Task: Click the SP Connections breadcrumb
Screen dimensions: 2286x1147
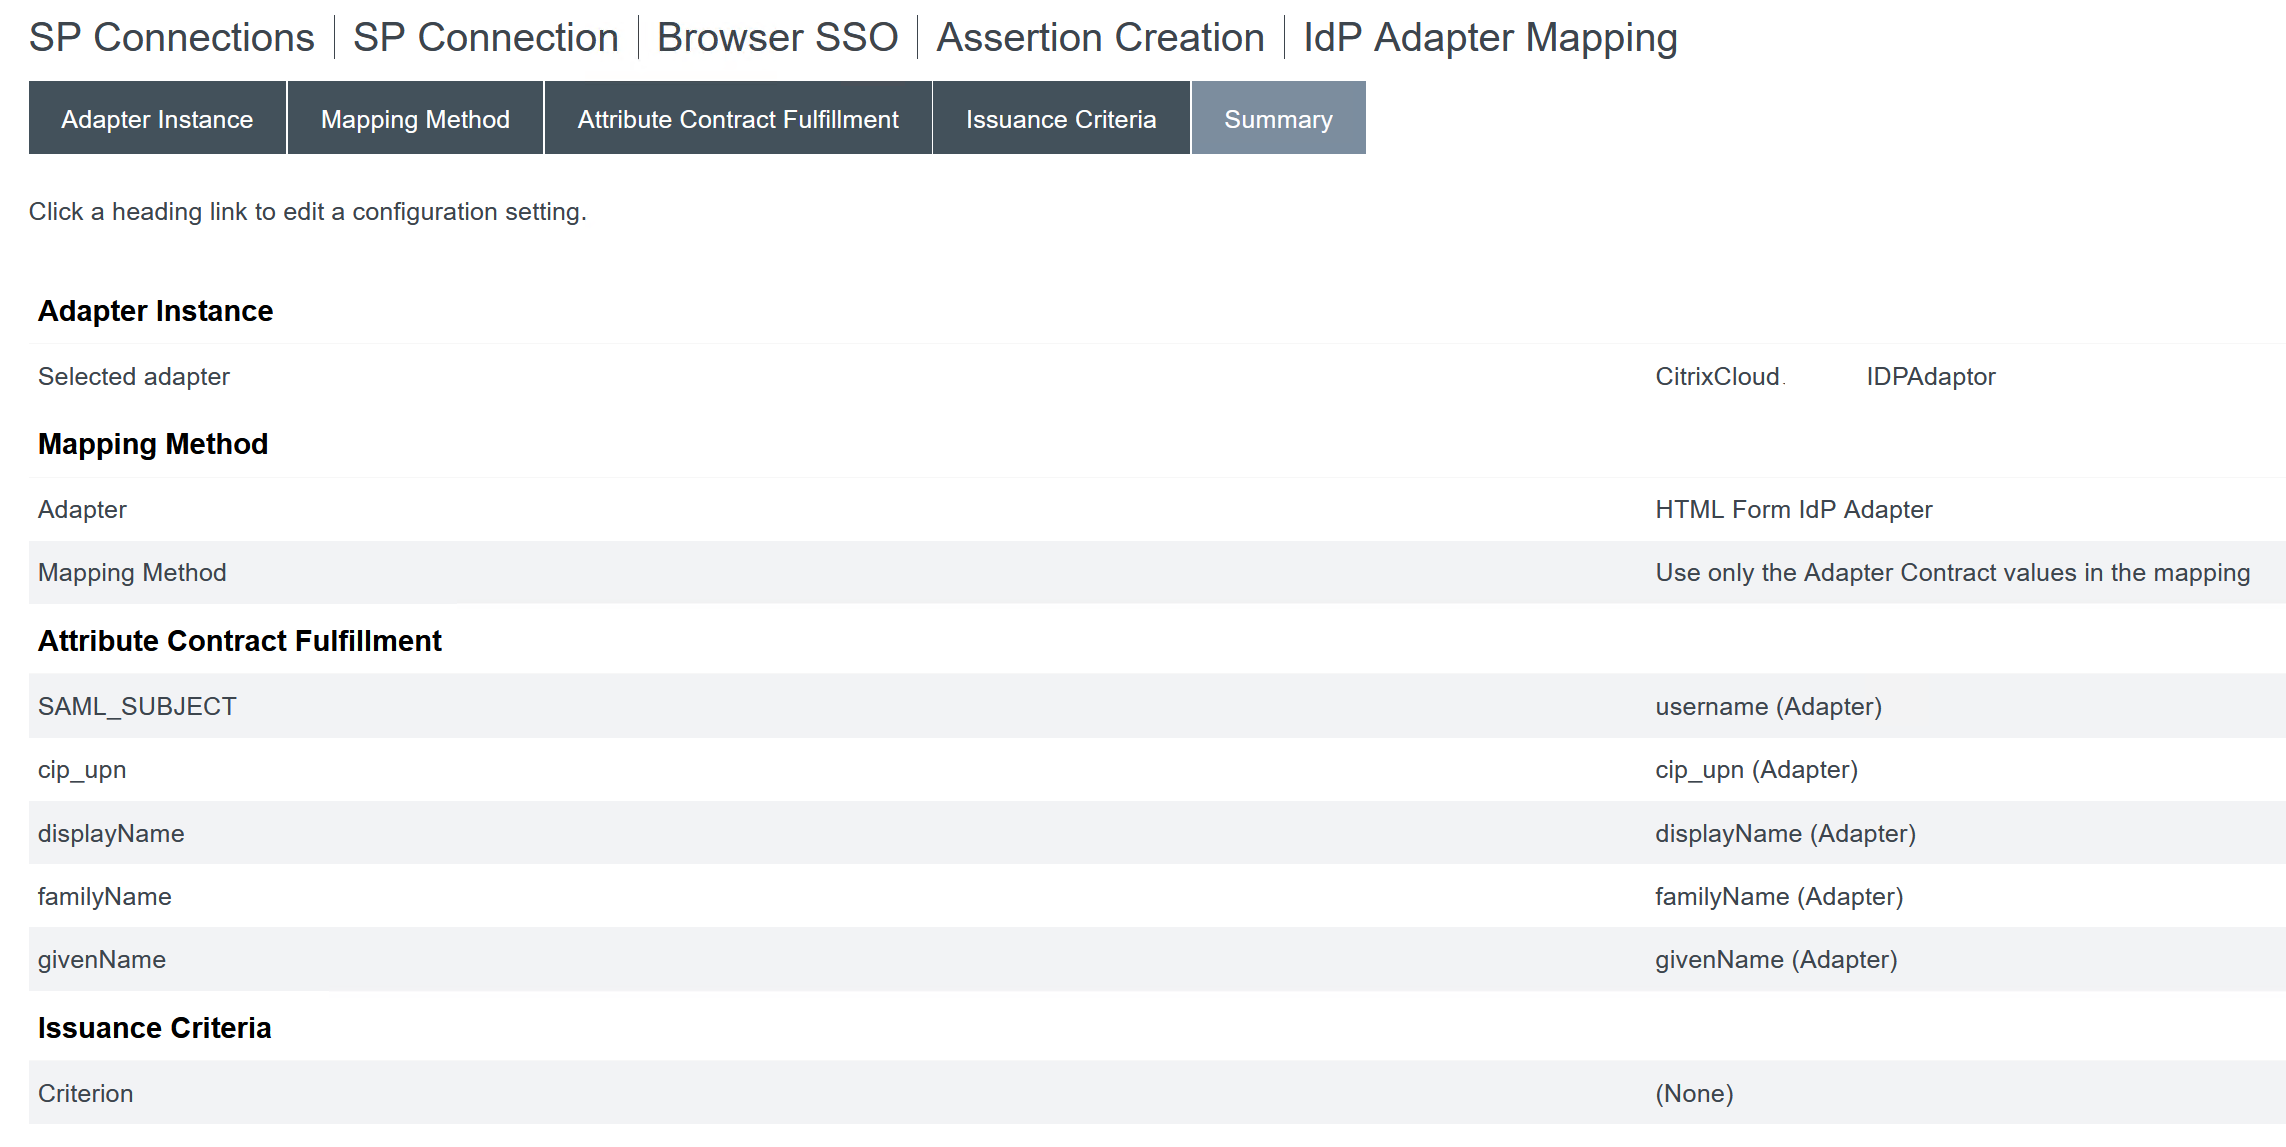Action: (172, 38)
